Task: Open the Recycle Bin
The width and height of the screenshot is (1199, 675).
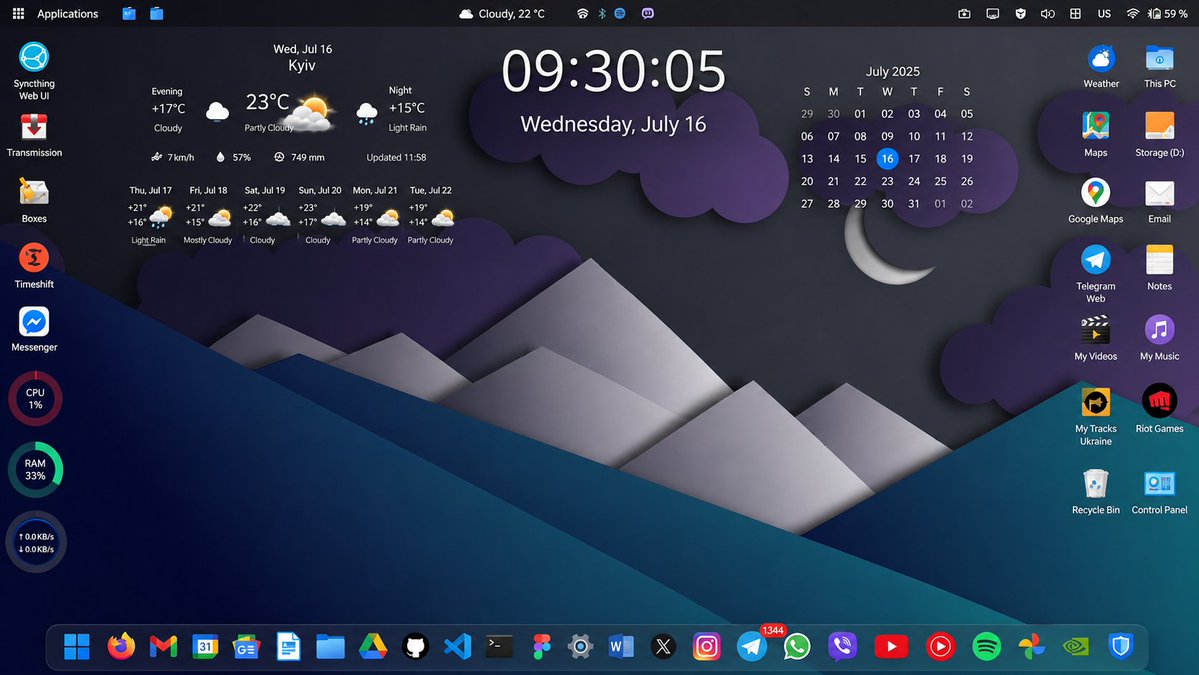Action: pos(1095,492)
